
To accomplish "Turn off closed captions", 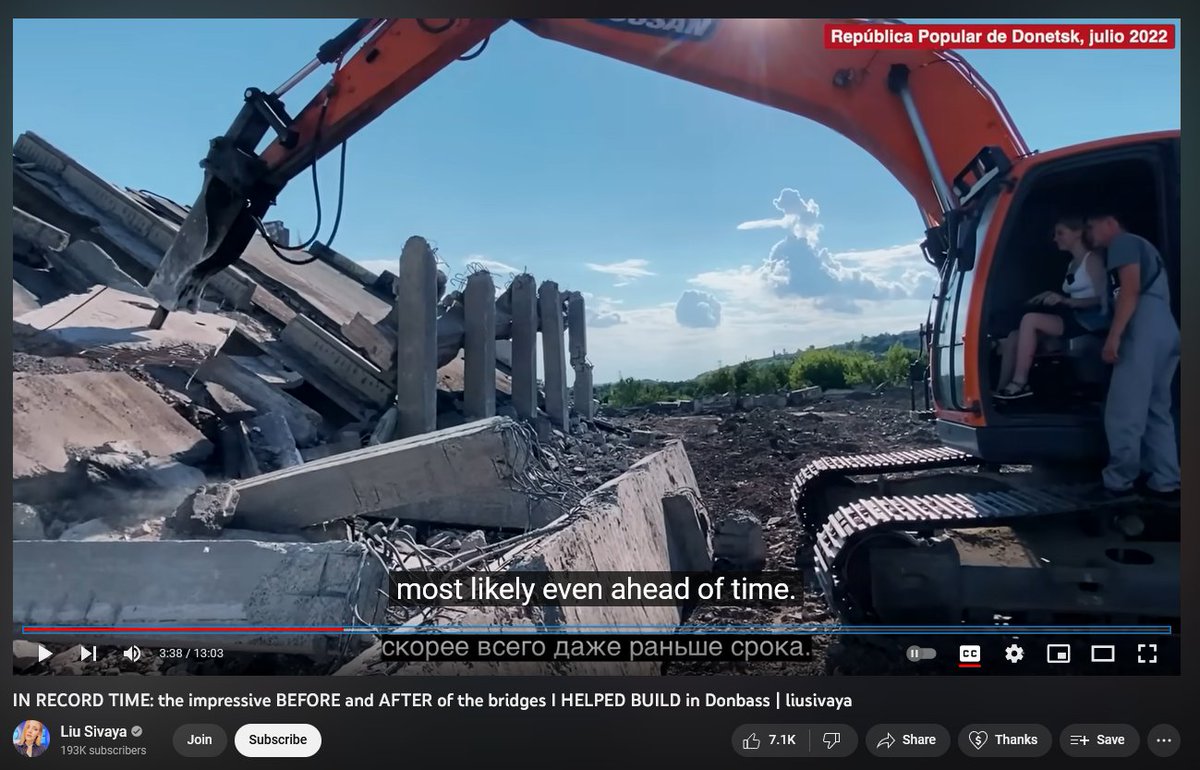I will coord(969,653).
